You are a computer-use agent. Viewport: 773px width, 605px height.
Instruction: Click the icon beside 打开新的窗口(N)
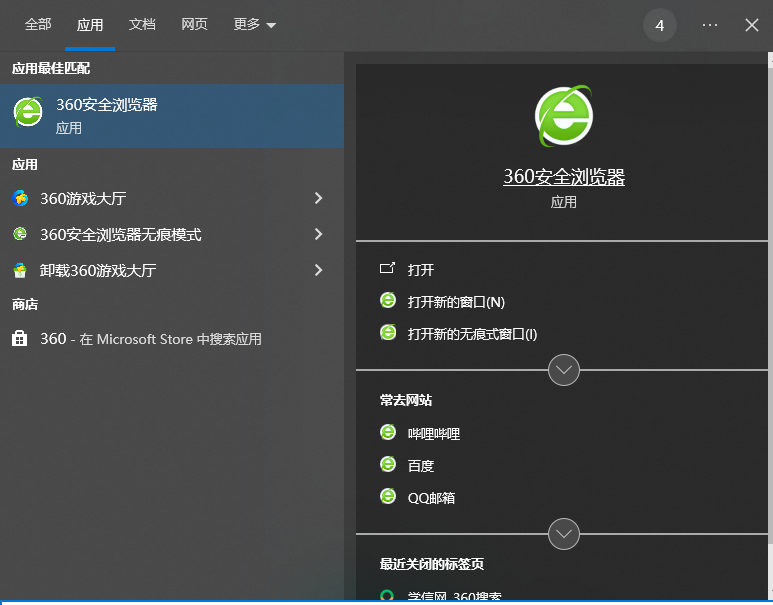(x=388, y=300)
